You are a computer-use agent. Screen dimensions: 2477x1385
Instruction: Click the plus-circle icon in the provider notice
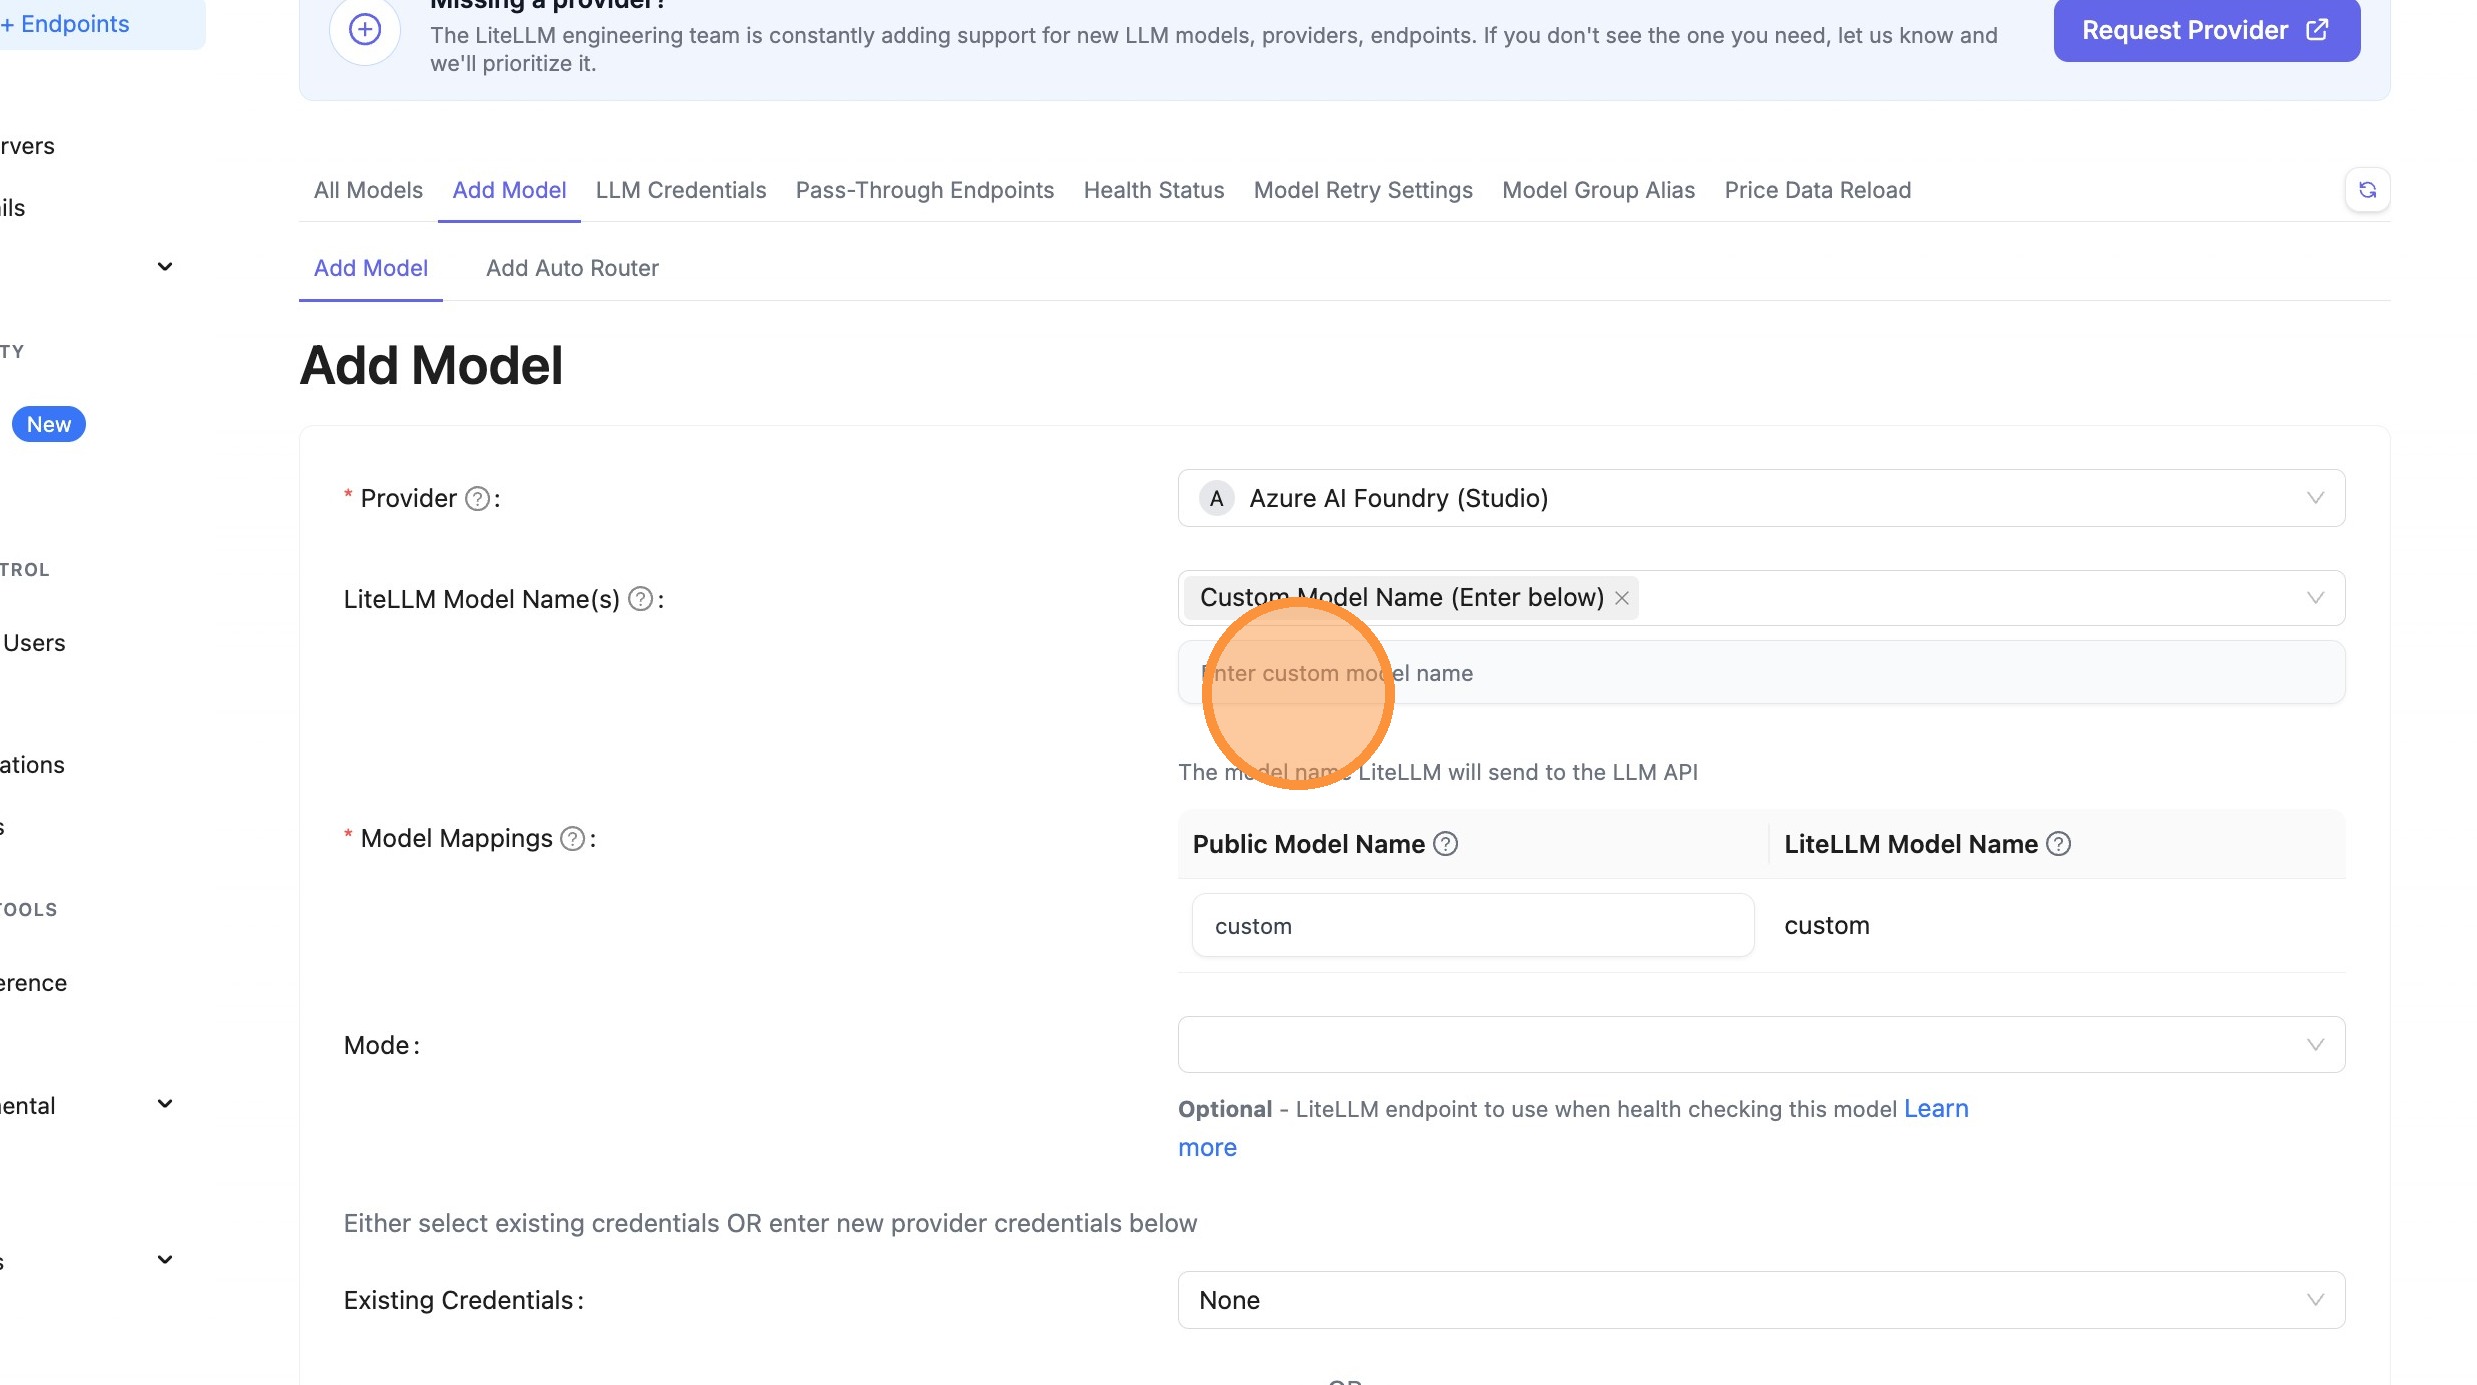tap(365, 30)
